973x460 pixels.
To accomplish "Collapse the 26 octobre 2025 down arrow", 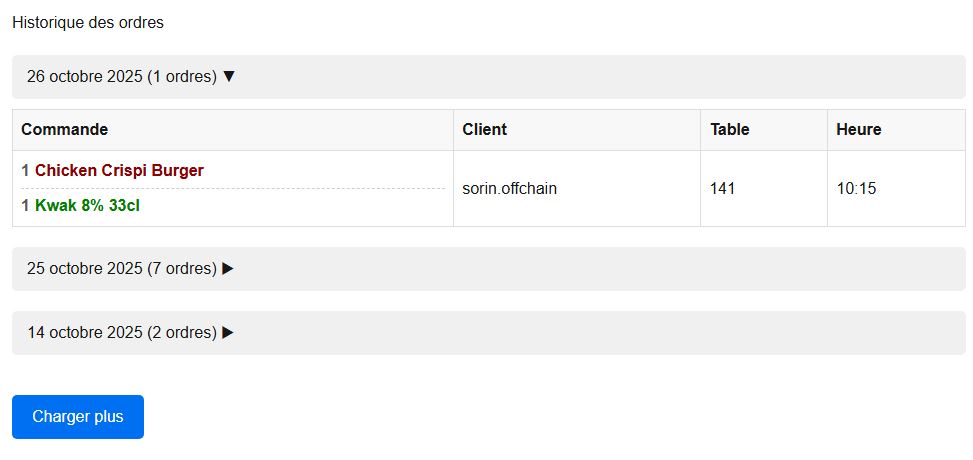I will click(x=229, y=77).
